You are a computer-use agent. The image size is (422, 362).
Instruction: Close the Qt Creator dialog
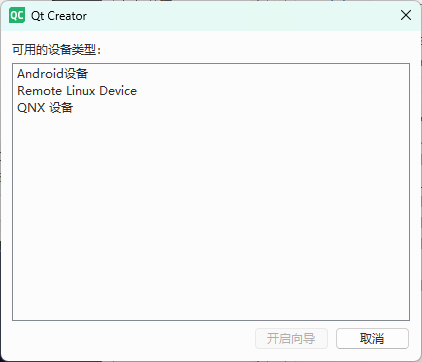[406, 15]
